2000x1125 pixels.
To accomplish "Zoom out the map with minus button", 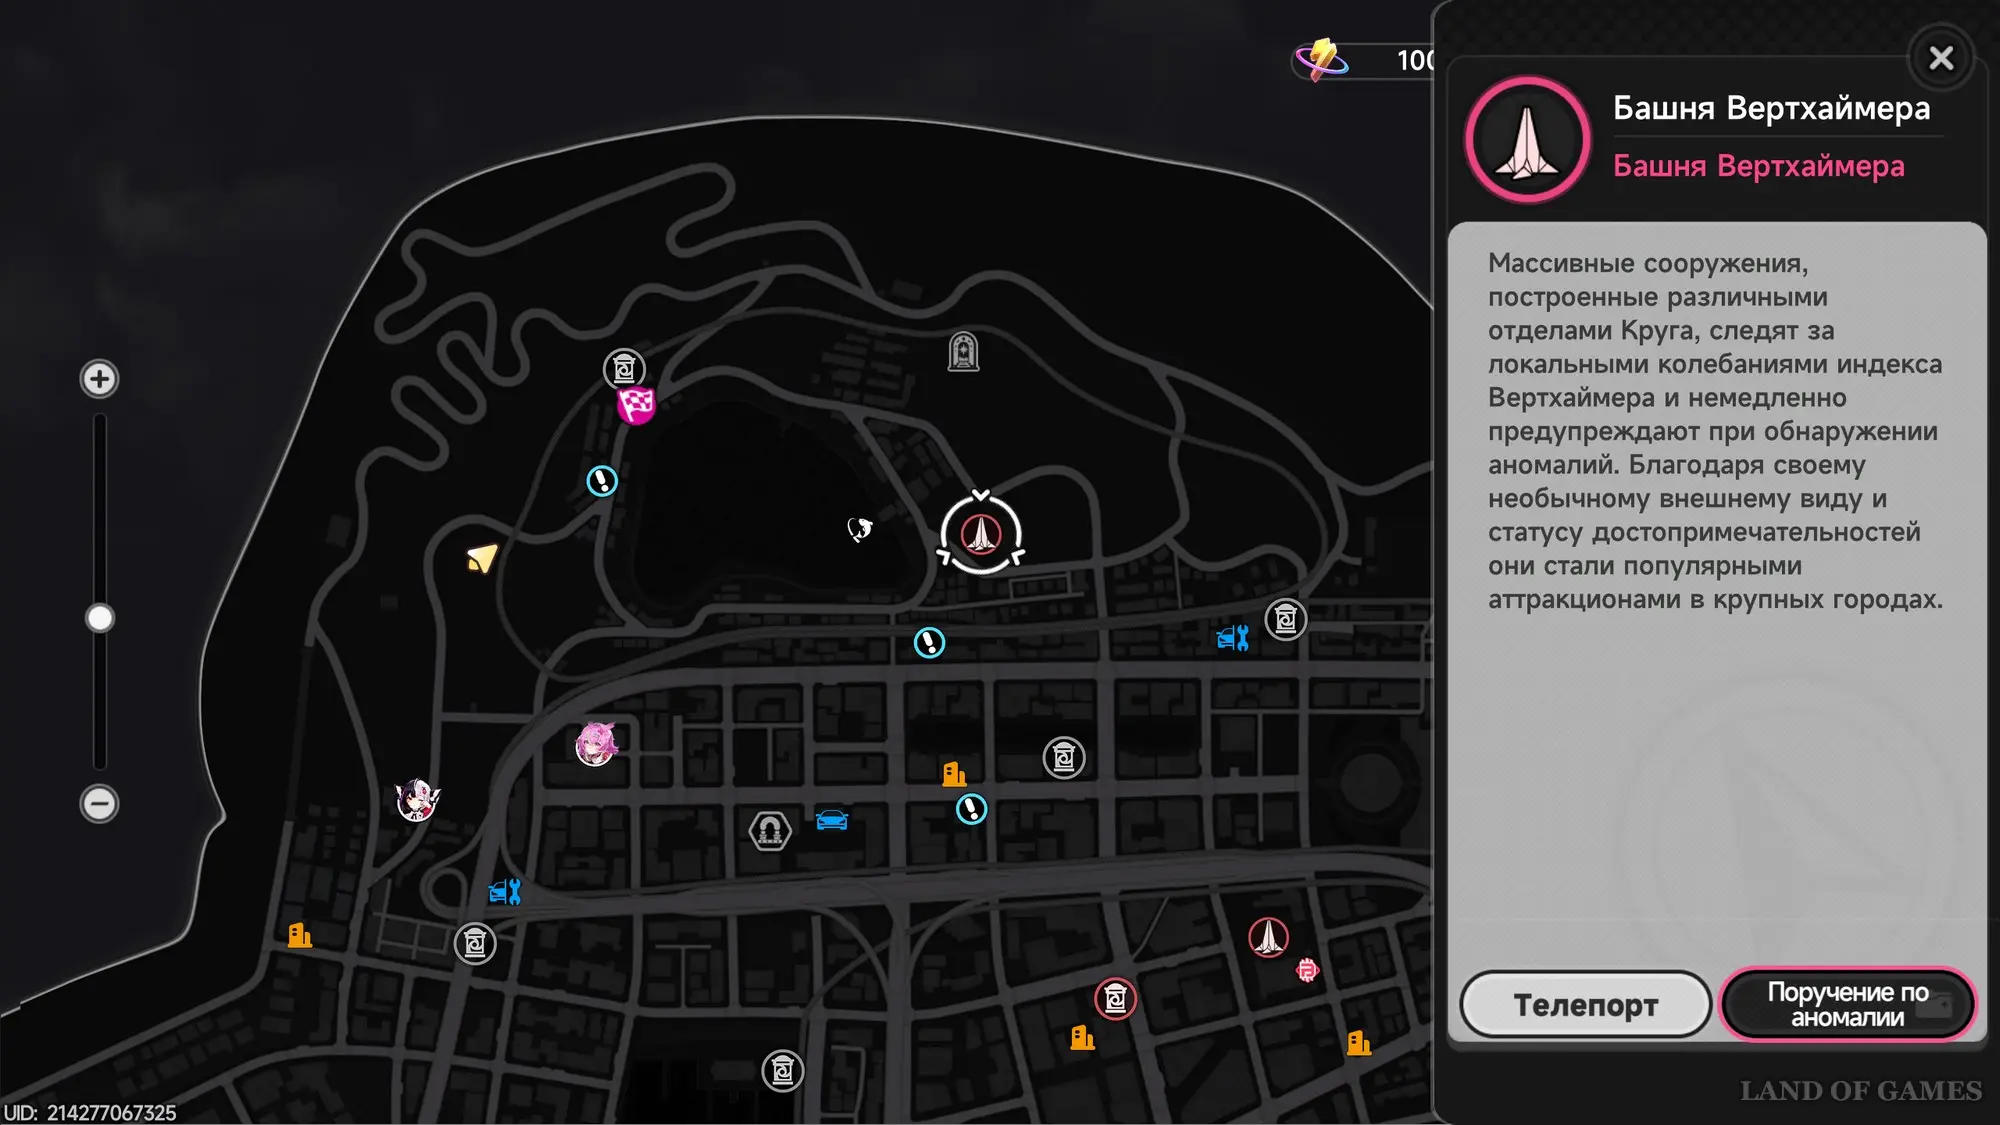I will pyautogui.click(x=99, y=803).
